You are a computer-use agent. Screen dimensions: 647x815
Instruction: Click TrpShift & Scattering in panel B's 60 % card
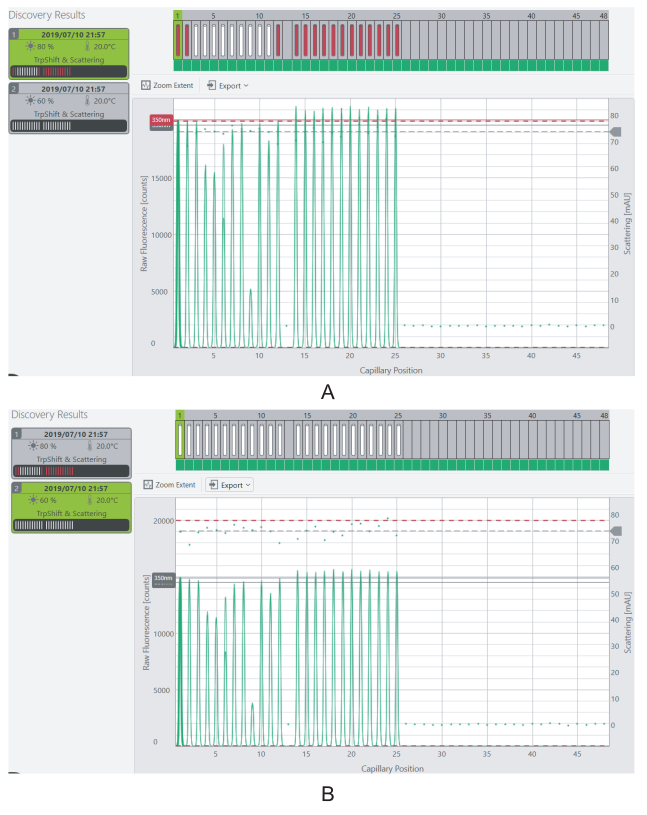71,513
